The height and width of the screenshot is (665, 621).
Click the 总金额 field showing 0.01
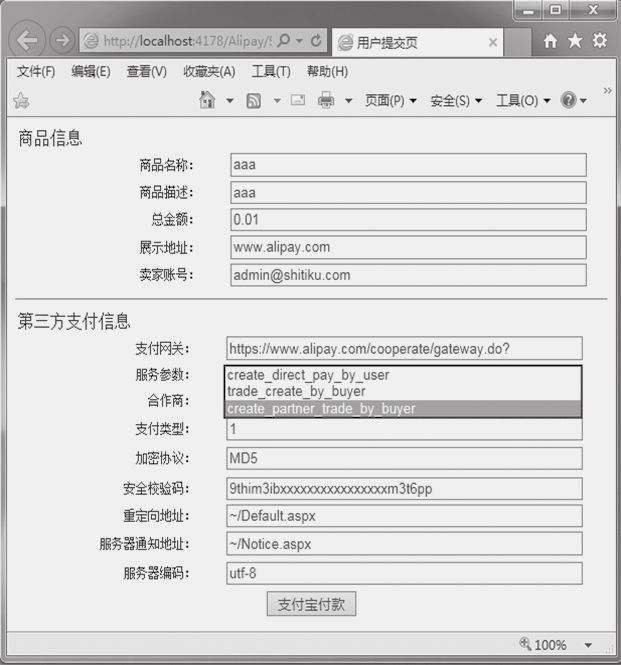tap(408, 220)
